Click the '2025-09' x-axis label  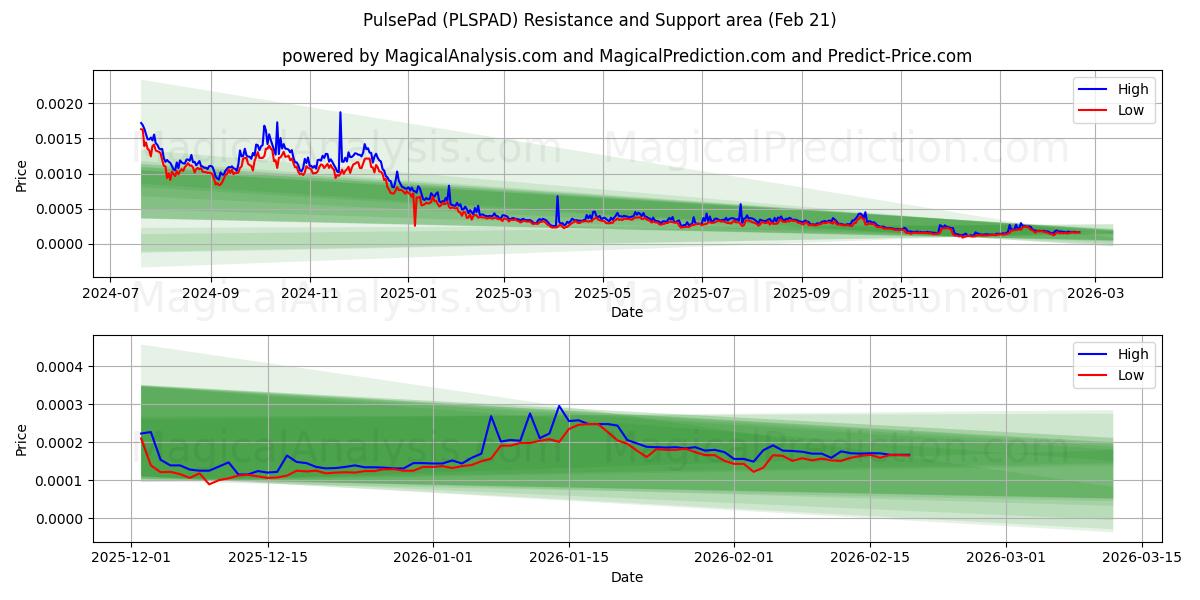[x=802, y=295]
